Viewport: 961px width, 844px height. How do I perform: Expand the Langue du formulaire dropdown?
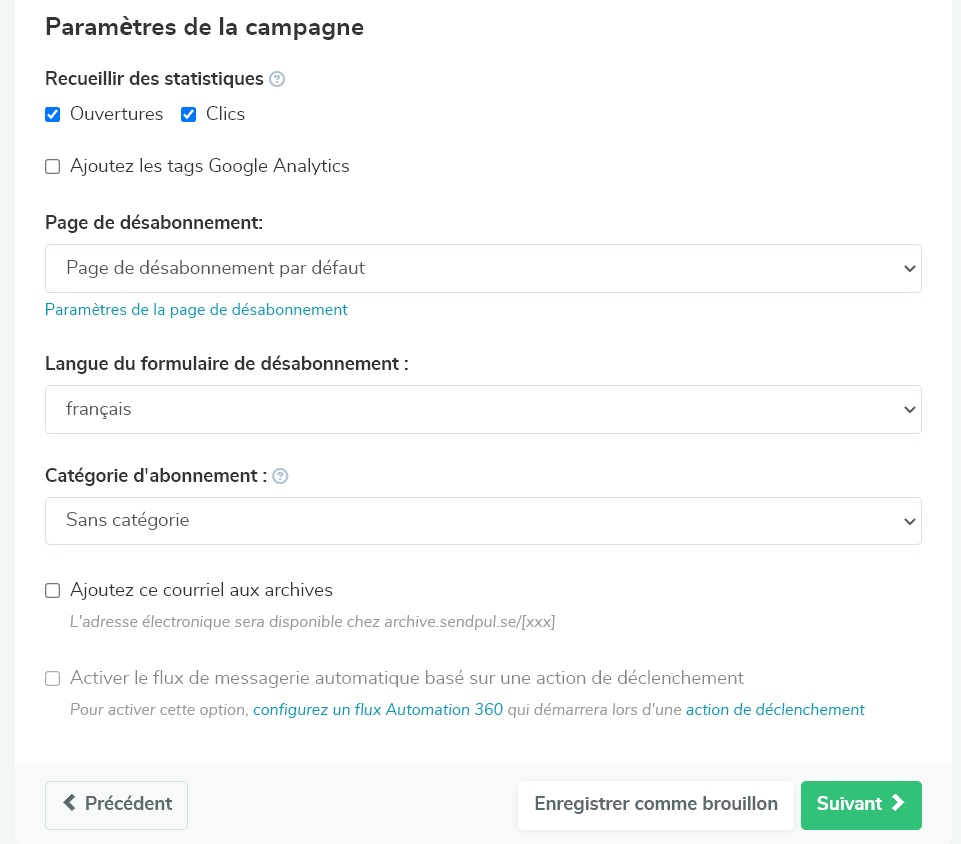coord(483,409)
